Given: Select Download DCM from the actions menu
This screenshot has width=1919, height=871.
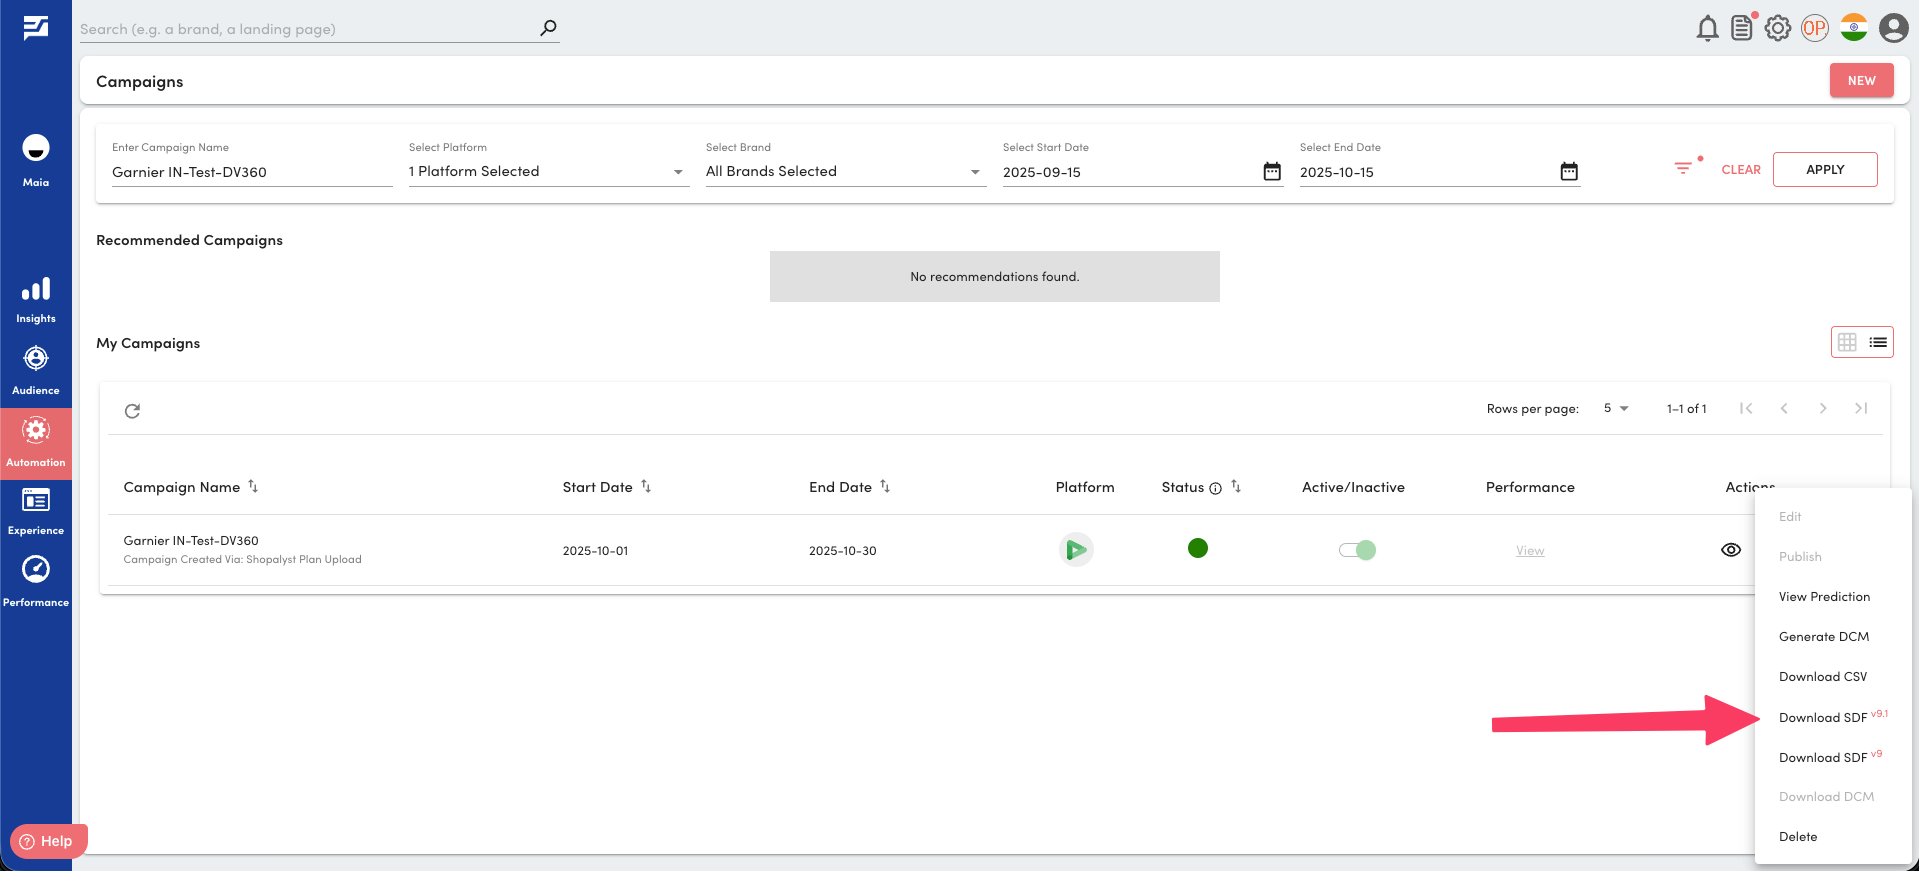Looking at the screenshot, I should pos(1833,797).
